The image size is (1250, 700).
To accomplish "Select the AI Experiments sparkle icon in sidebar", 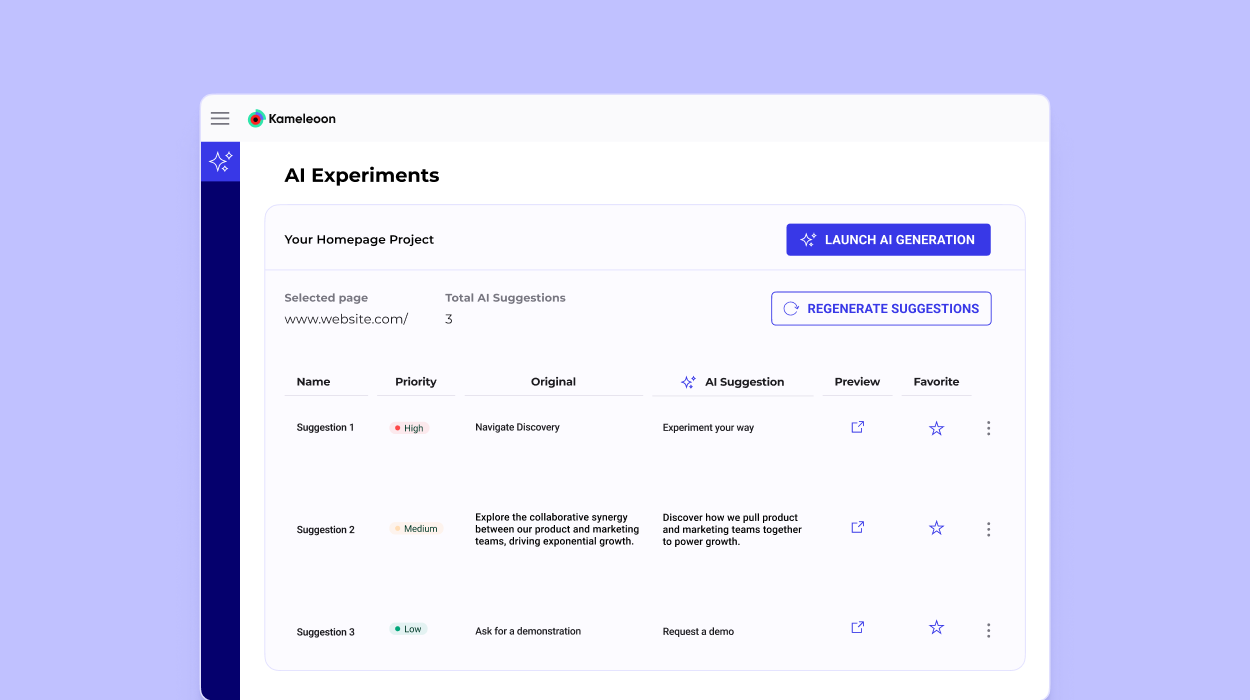I will coord(220,161).
